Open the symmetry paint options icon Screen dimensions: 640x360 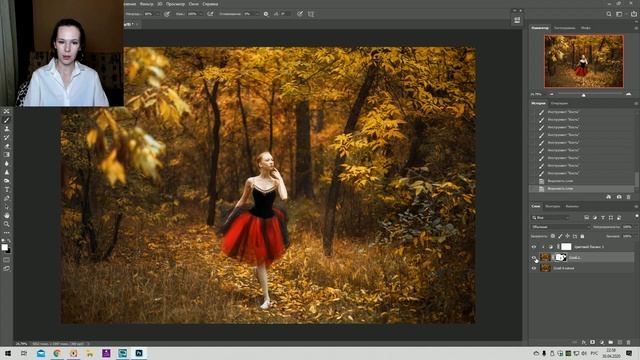point(311,14)
